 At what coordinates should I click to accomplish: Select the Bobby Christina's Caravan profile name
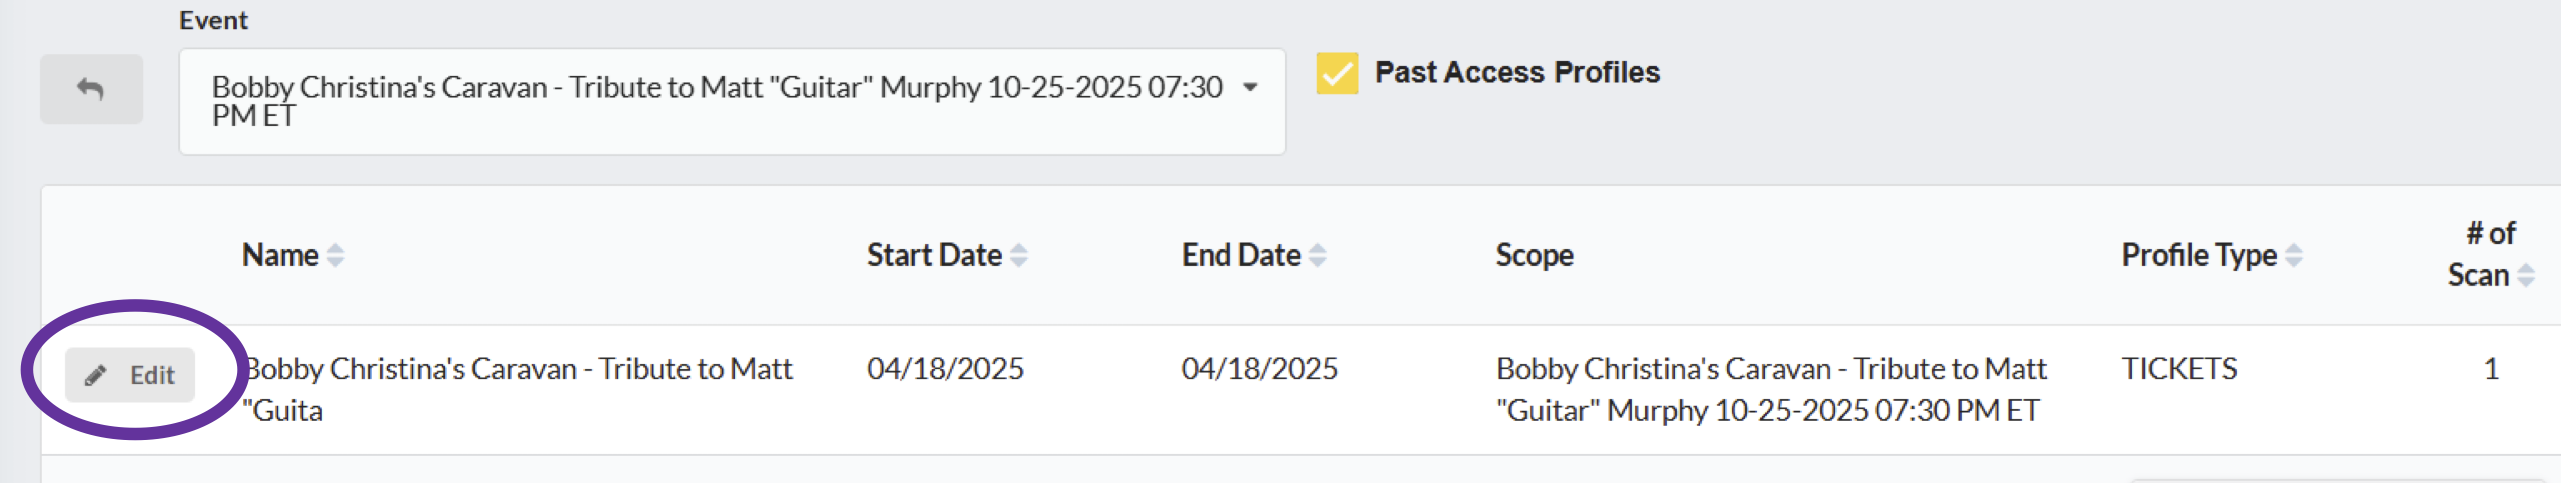click(518, 389)
